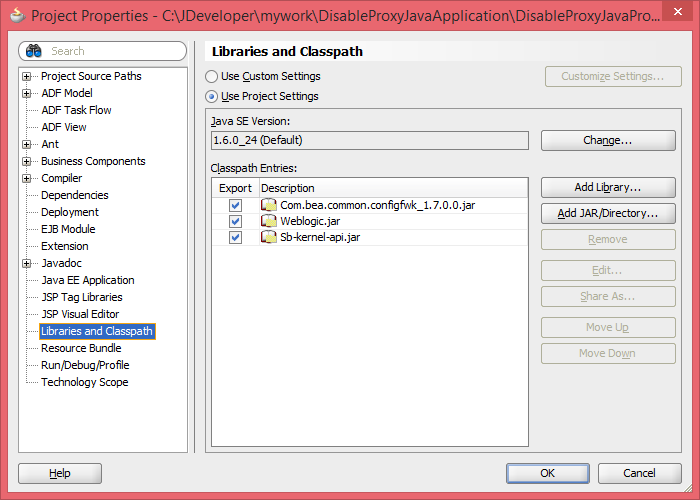
Task: Expand the Ant tree node
Action: (x=27, y=144)
